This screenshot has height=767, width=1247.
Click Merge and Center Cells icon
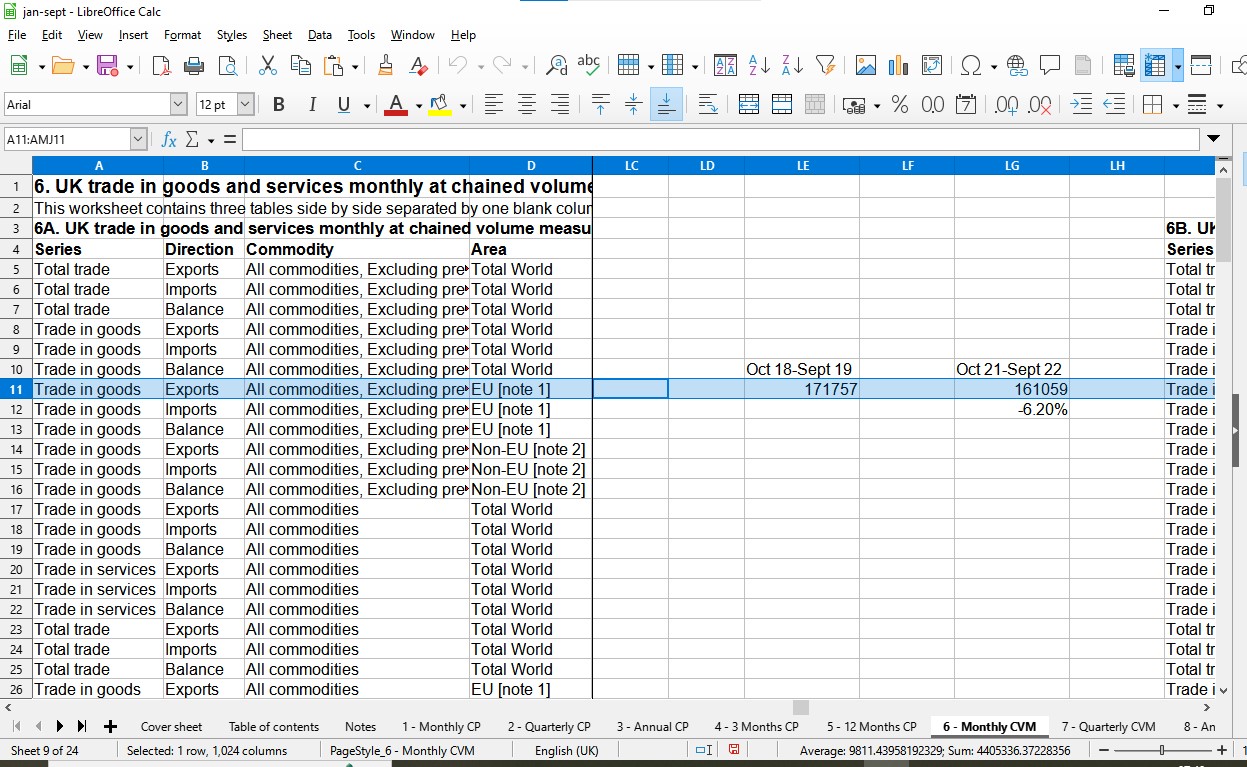click(748, 104)
